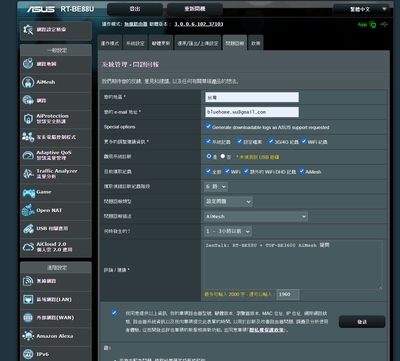The height and width of the screenshot is (361, 400).
Task: Switch to the Operation Mode tab
Action: coord(110,43)
